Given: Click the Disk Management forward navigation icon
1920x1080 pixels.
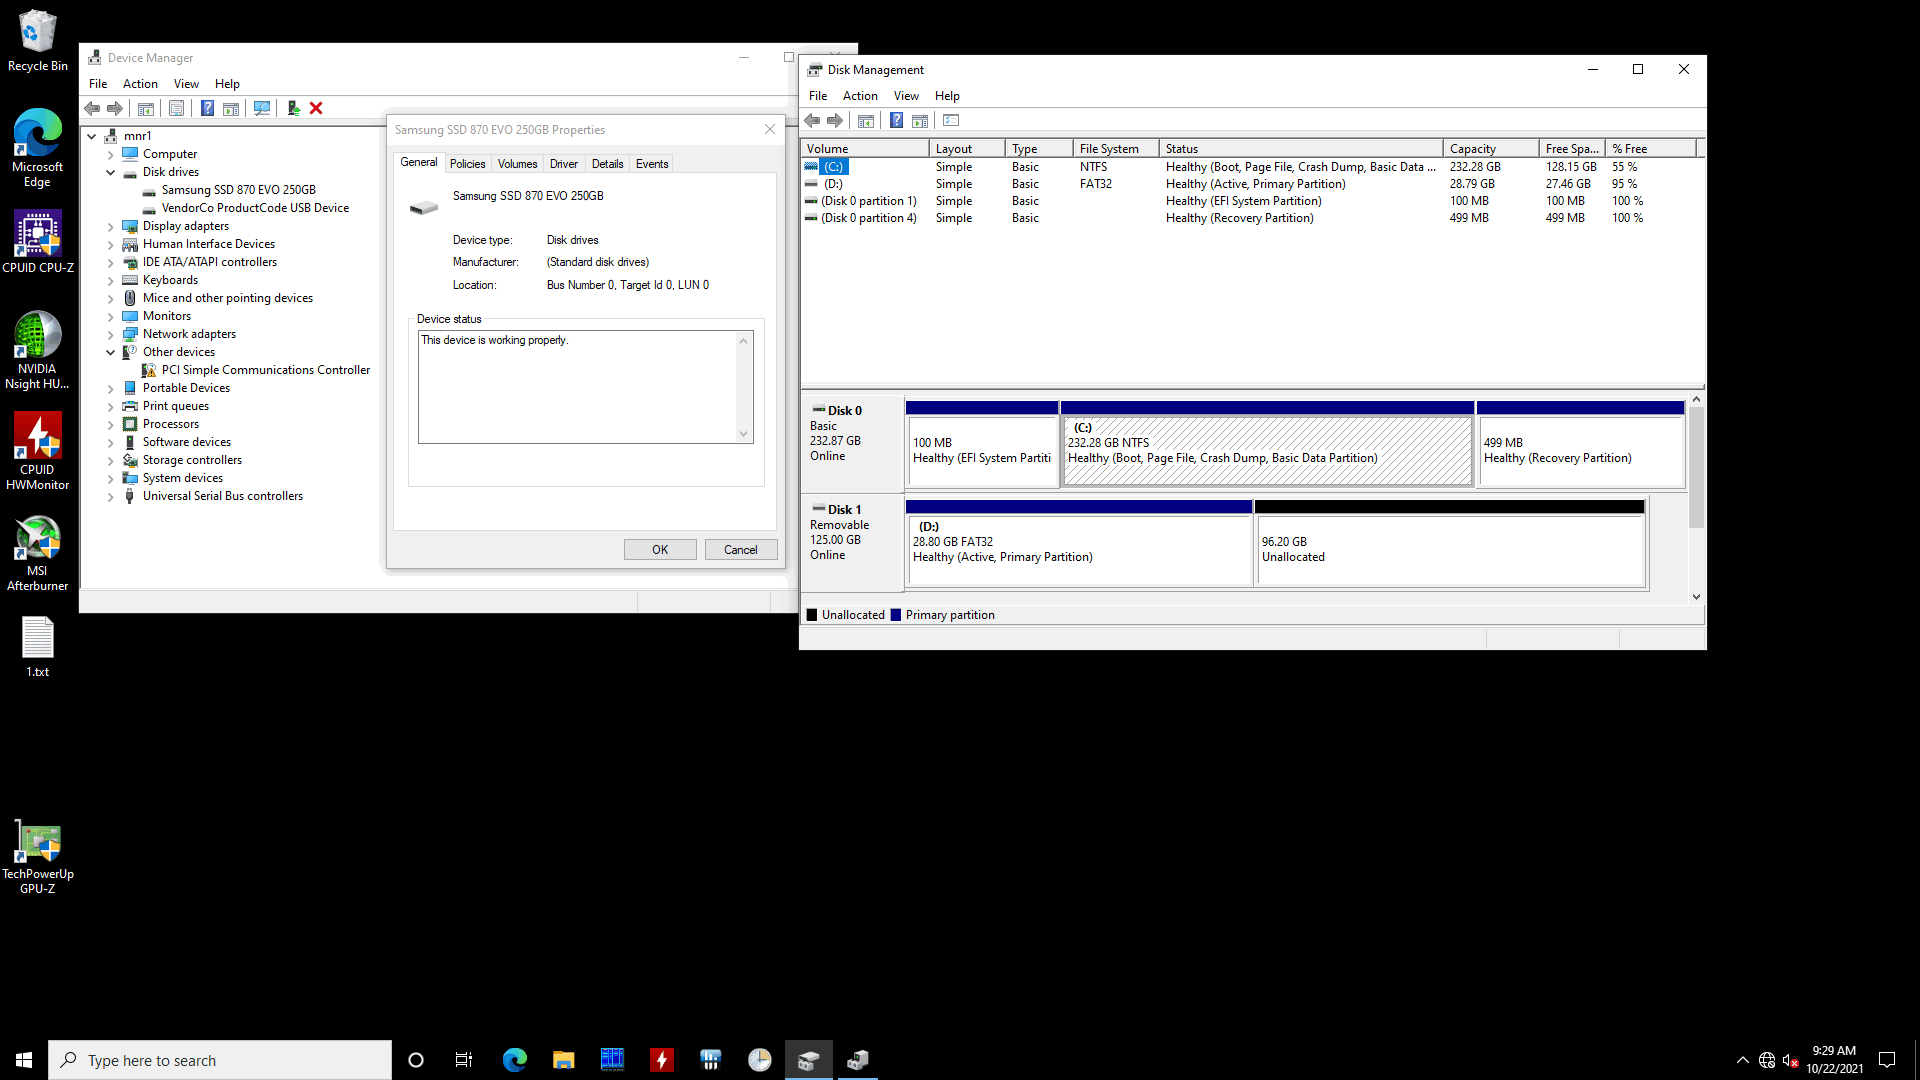Looking at the screenshot, I should point(835,120).
